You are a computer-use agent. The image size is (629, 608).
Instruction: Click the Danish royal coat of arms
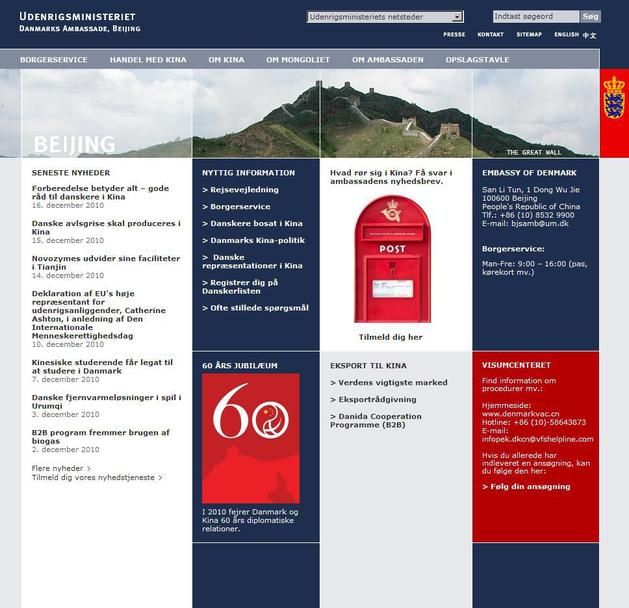click(614, 97)
